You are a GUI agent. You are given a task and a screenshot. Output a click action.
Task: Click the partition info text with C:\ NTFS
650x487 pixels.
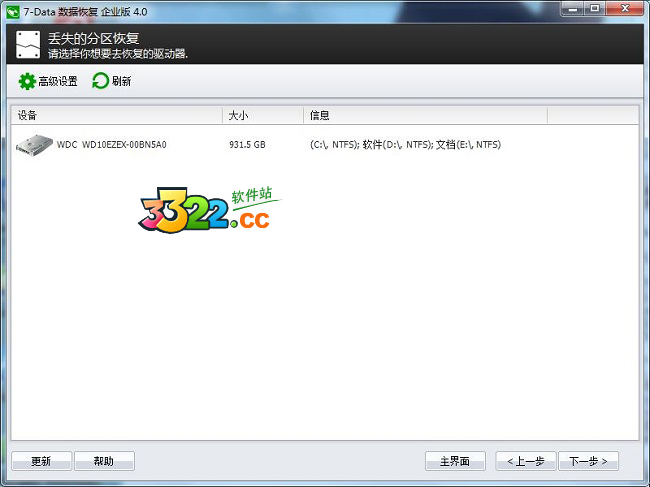tap(405, 145)
